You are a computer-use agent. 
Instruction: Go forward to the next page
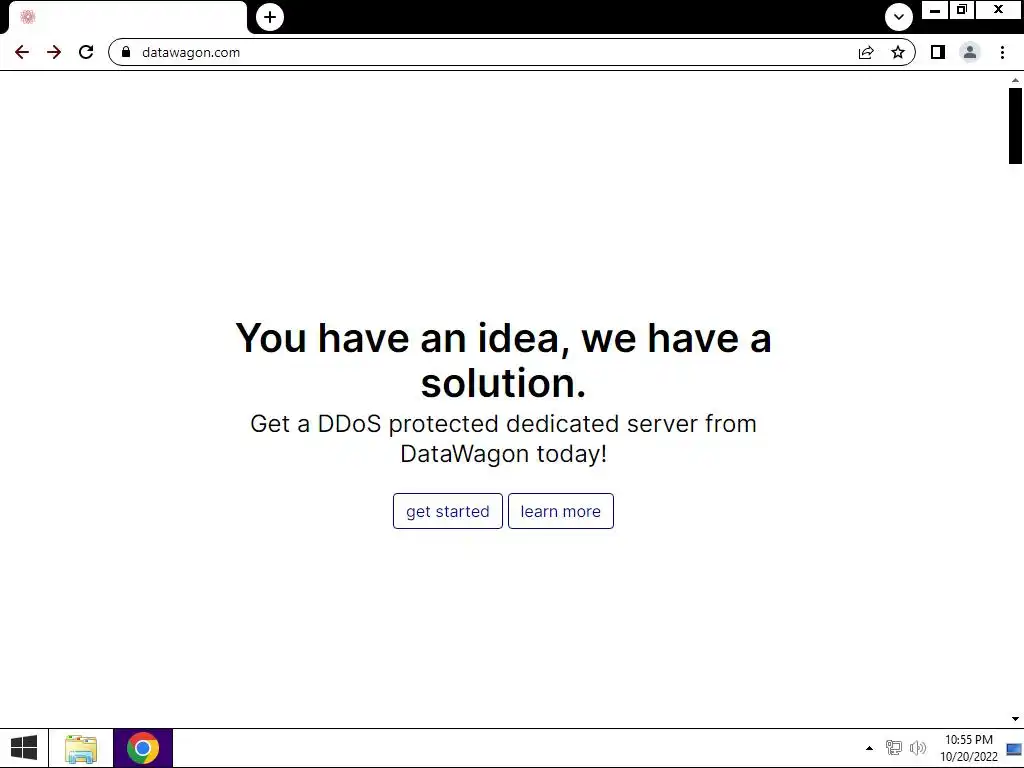point(54,52)
